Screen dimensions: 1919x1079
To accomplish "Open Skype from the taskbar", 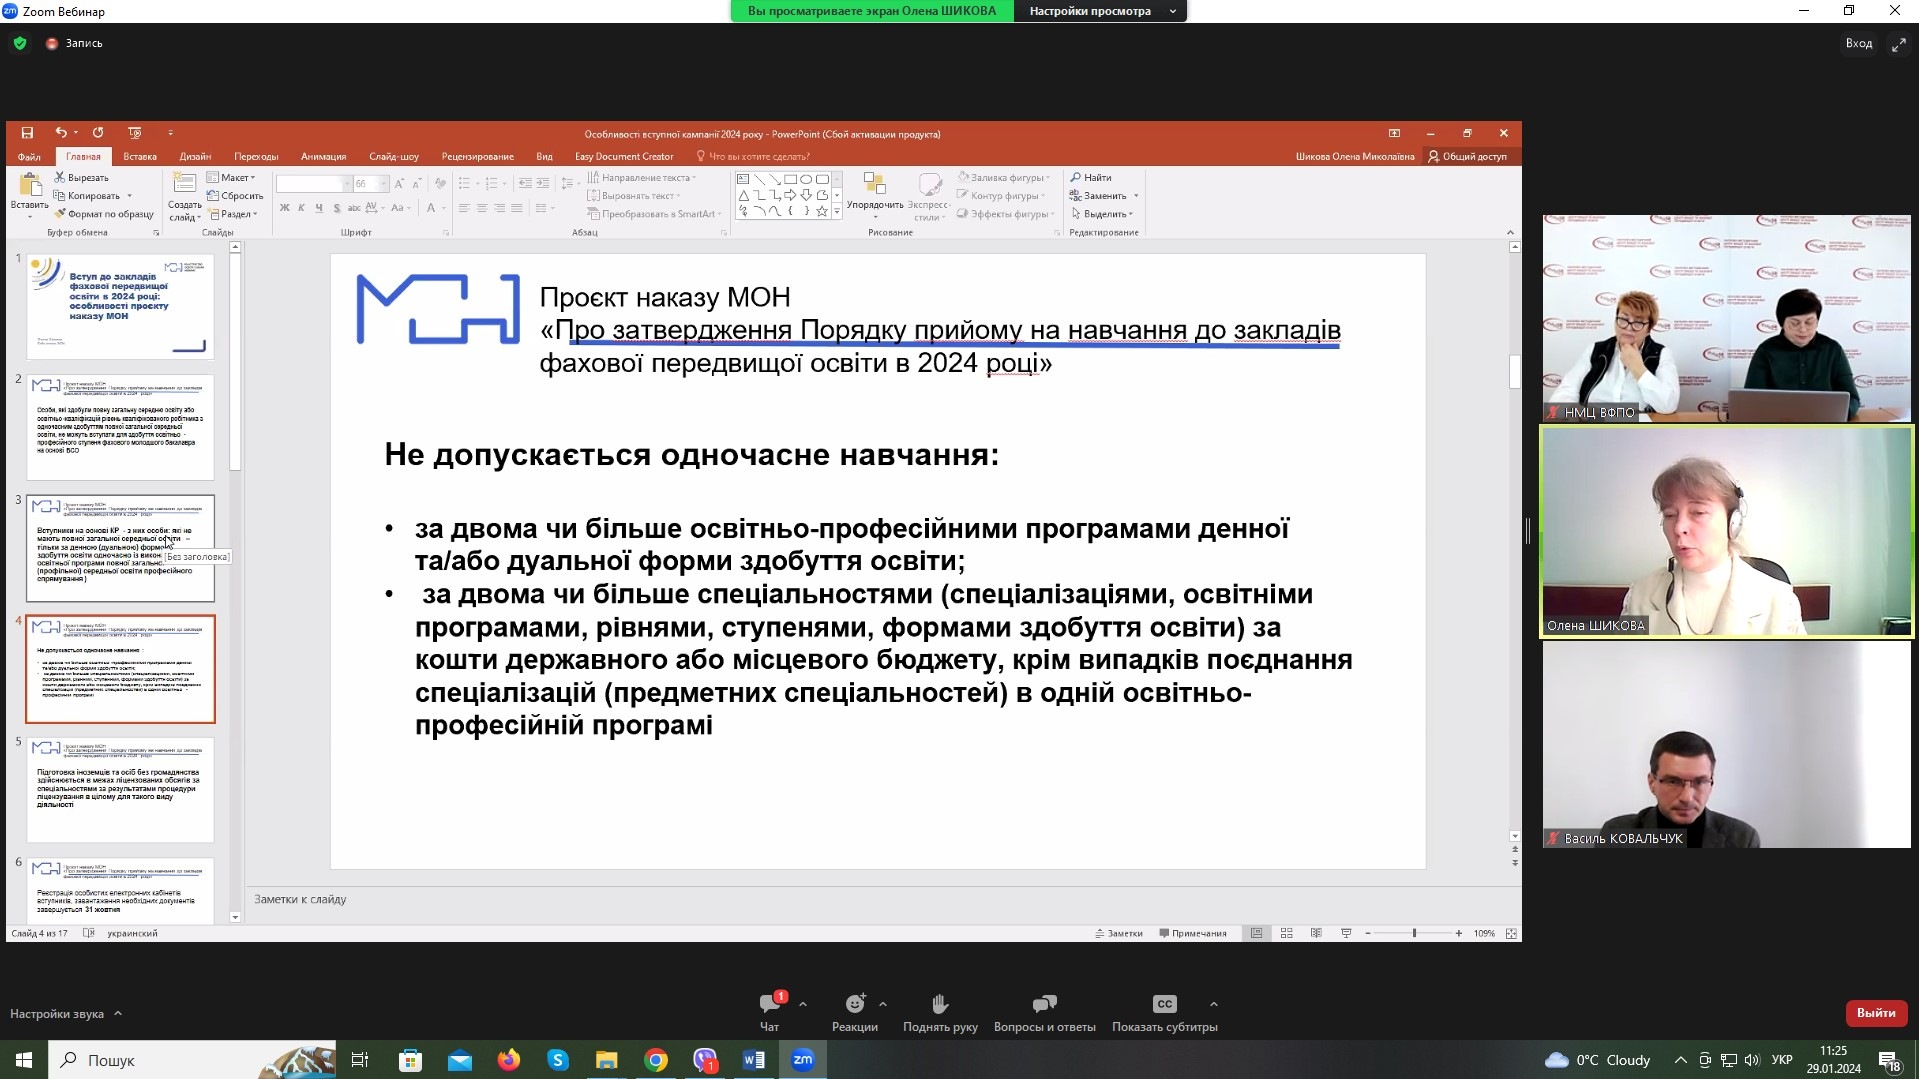I will 558,1060.
